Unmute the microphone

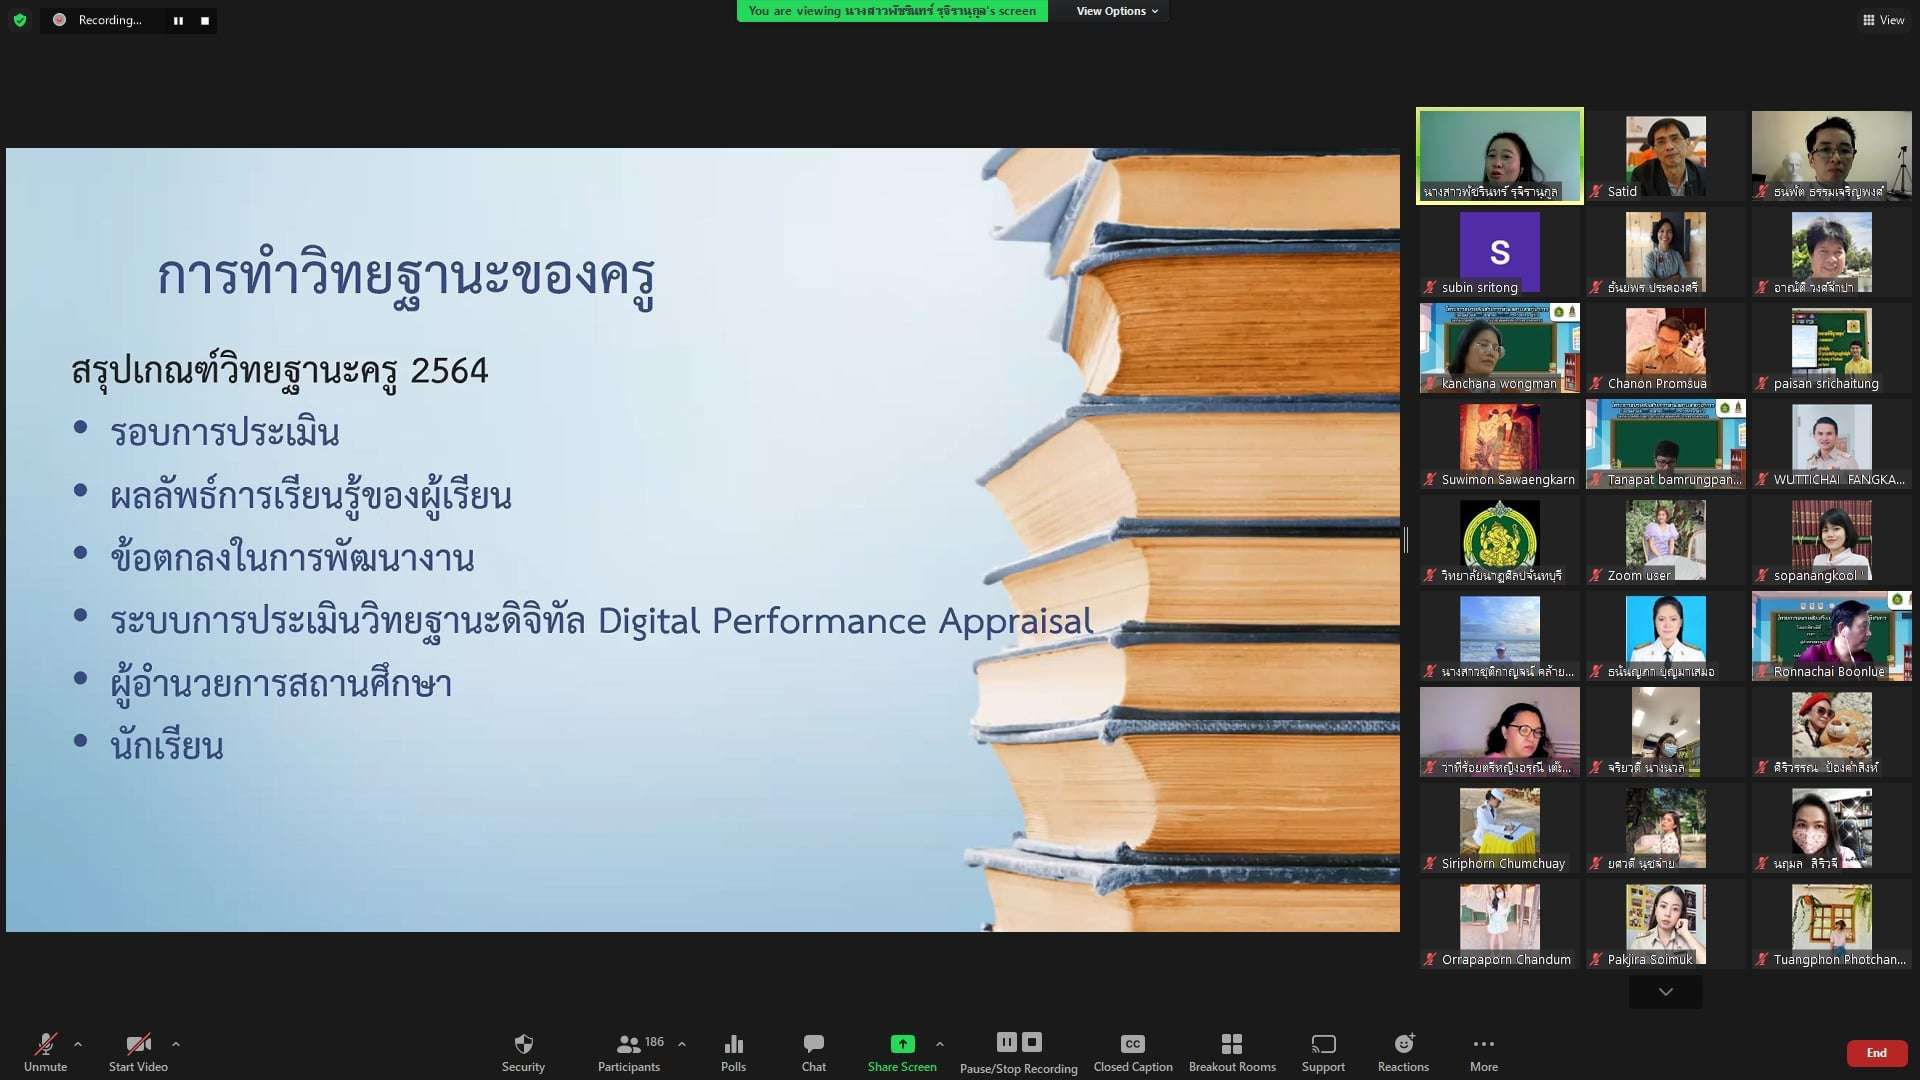tap(45, 1051)
